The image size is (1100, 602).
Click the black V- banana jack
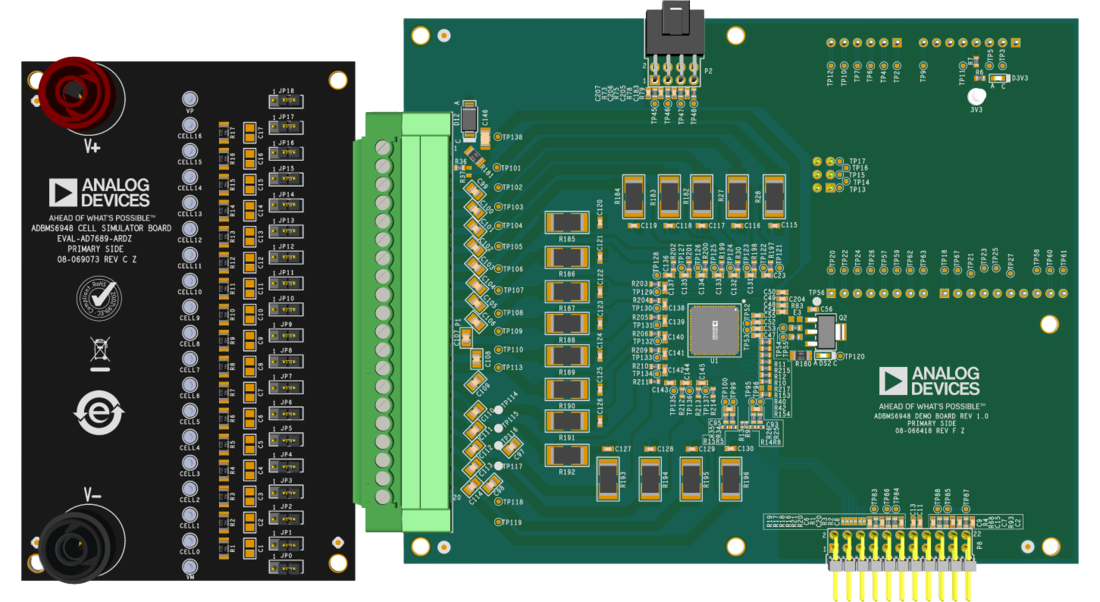coord(74,547)
